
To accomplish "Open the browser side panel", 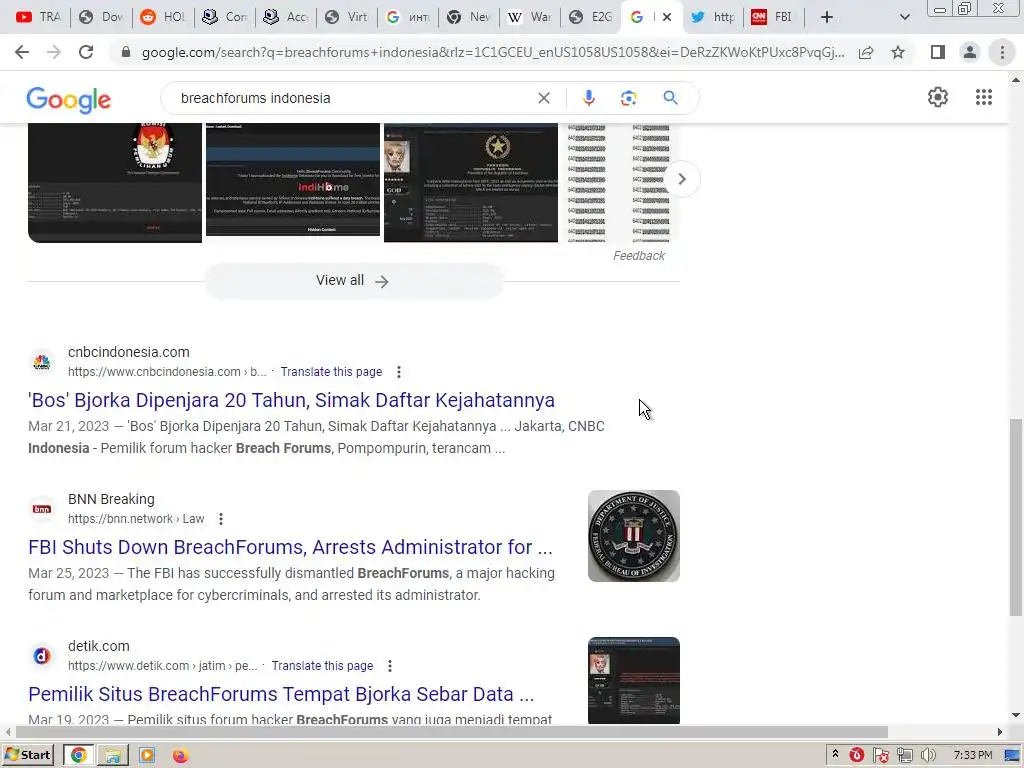I will point(938,52).
